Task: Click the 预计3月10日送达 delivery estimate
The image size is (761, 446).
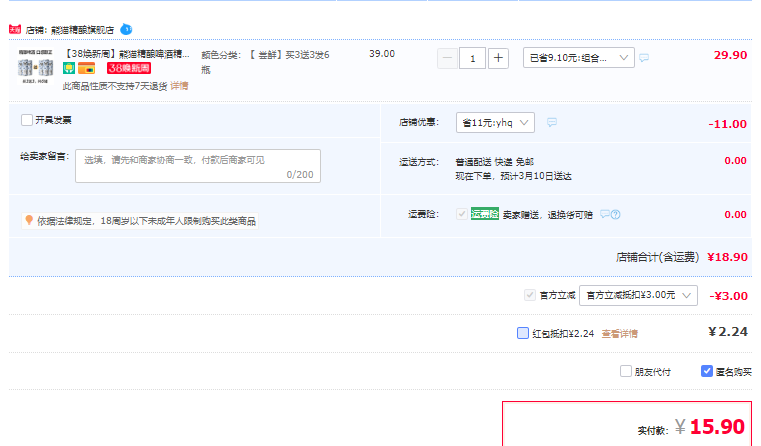Action: [536, 176]
